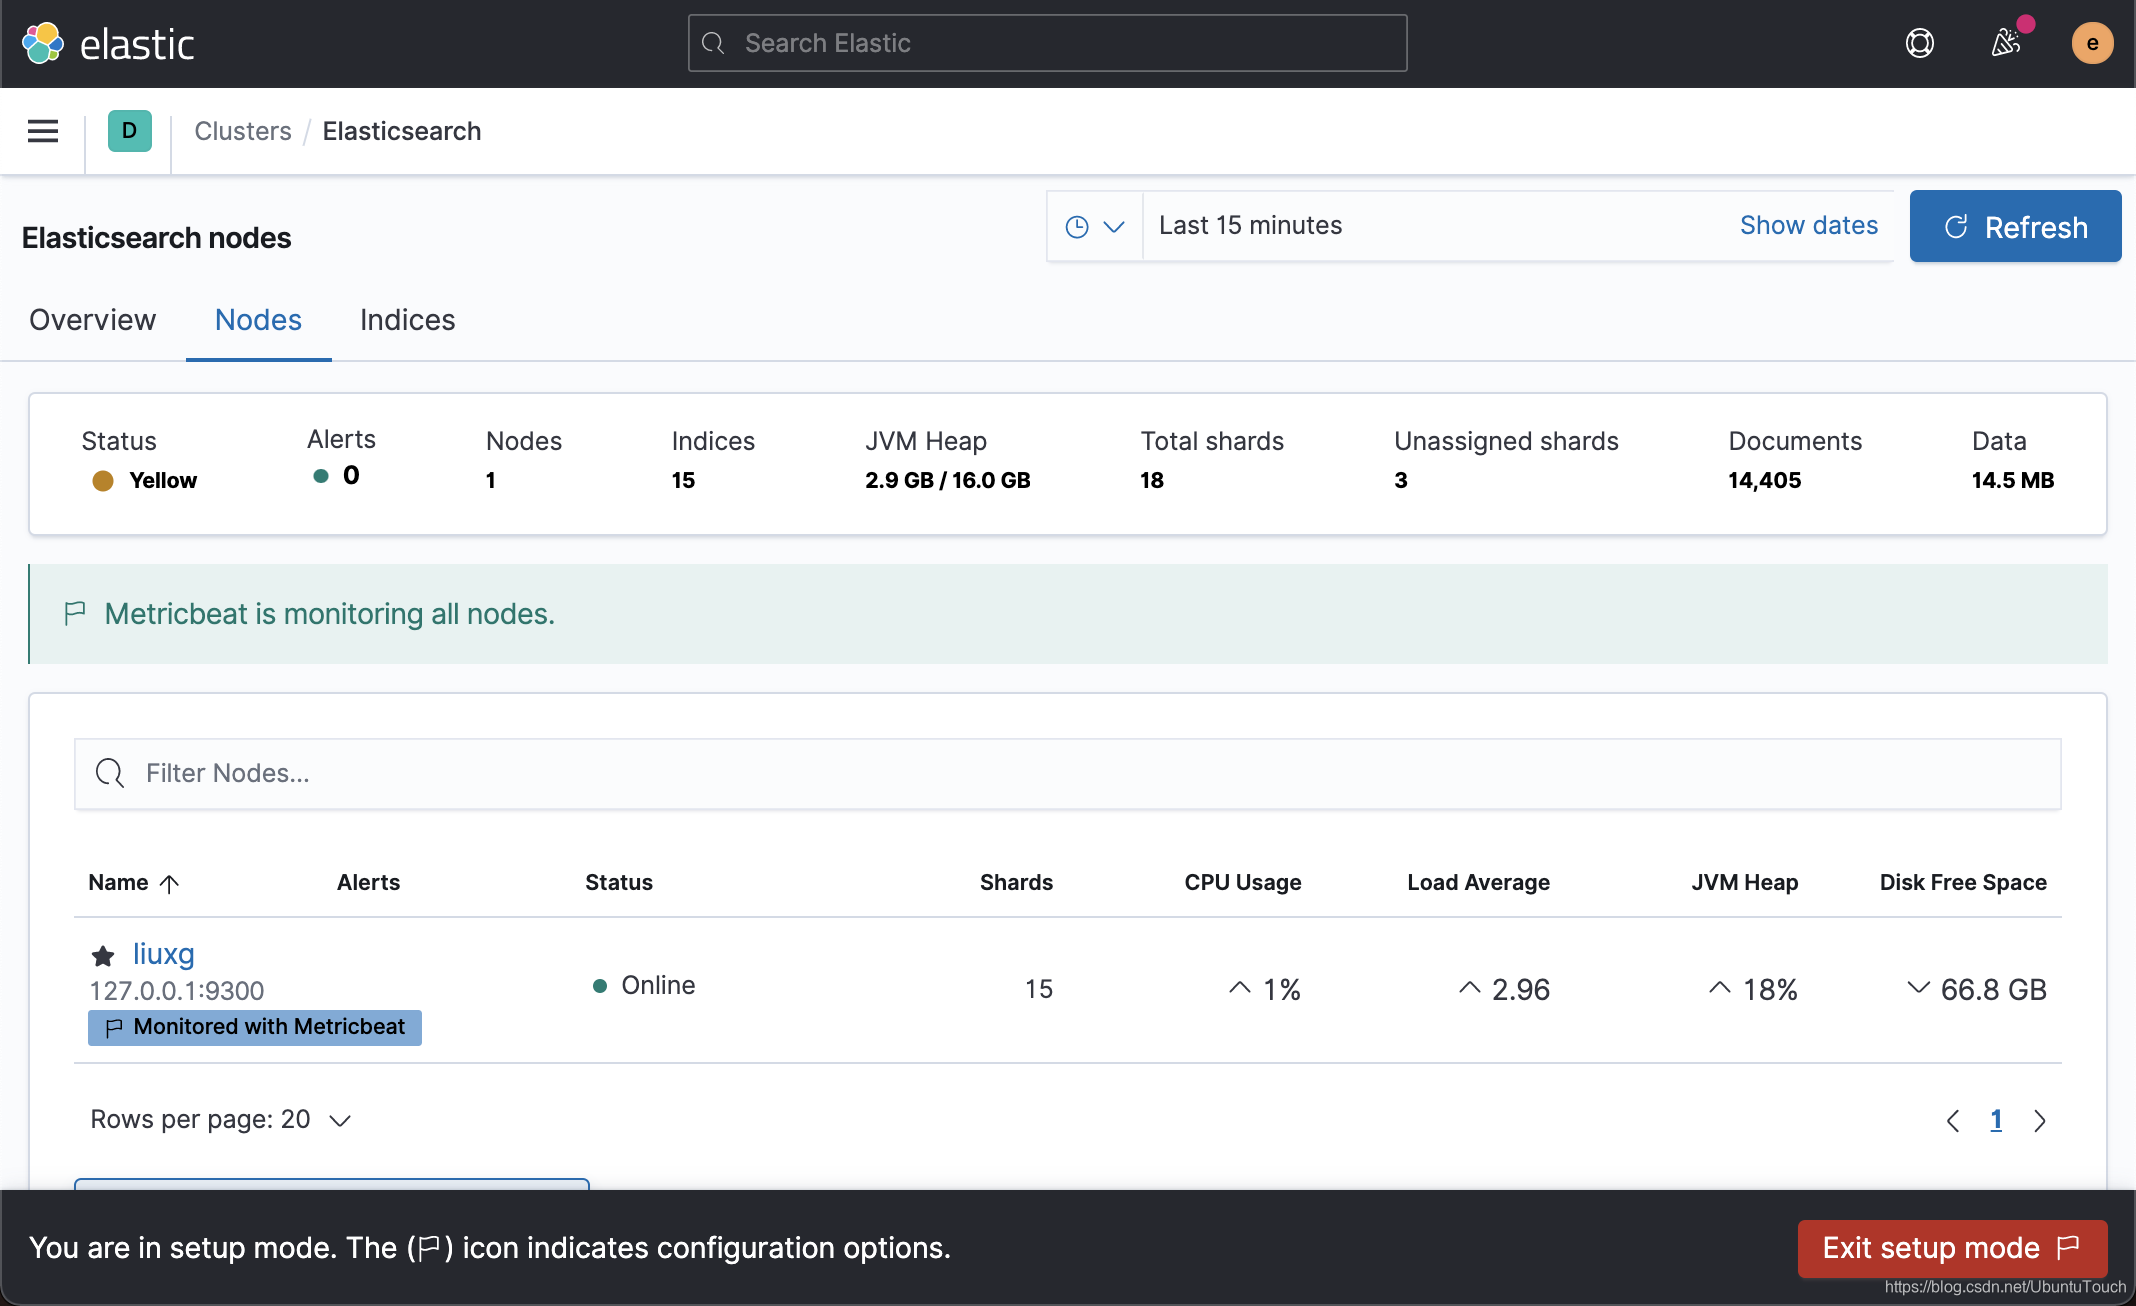The height and width of the screenshot is (1306, 2136).
Task: Click the yellow status indicator dot
Action: click(103, 481)
